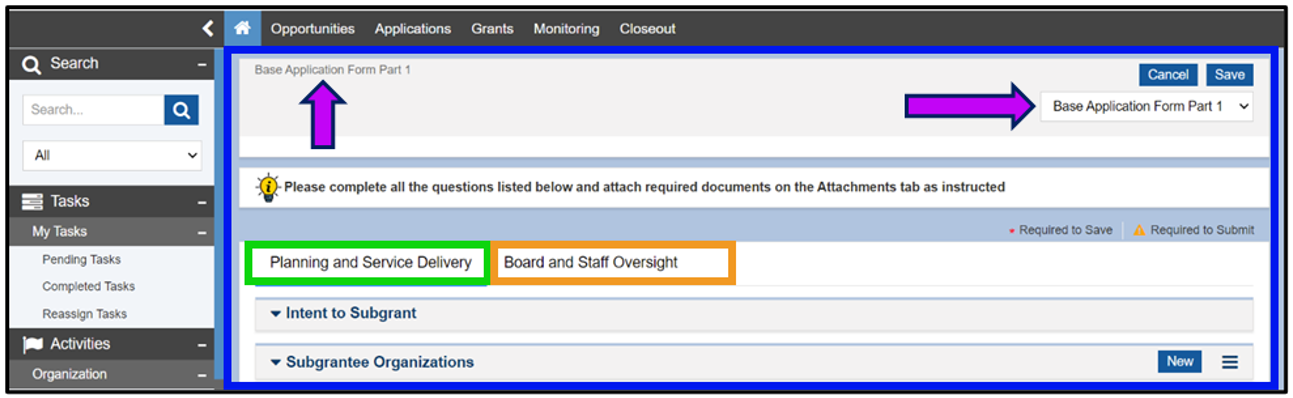This screenshot has height=398, width=1293.
Task: Click the Activities flag icon
Action: 32,344
